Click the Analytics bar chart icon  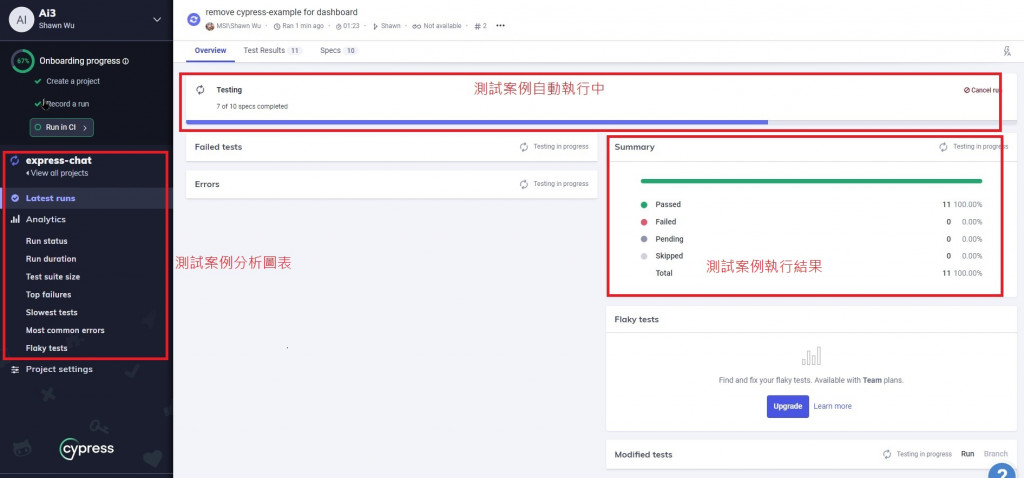15,219
